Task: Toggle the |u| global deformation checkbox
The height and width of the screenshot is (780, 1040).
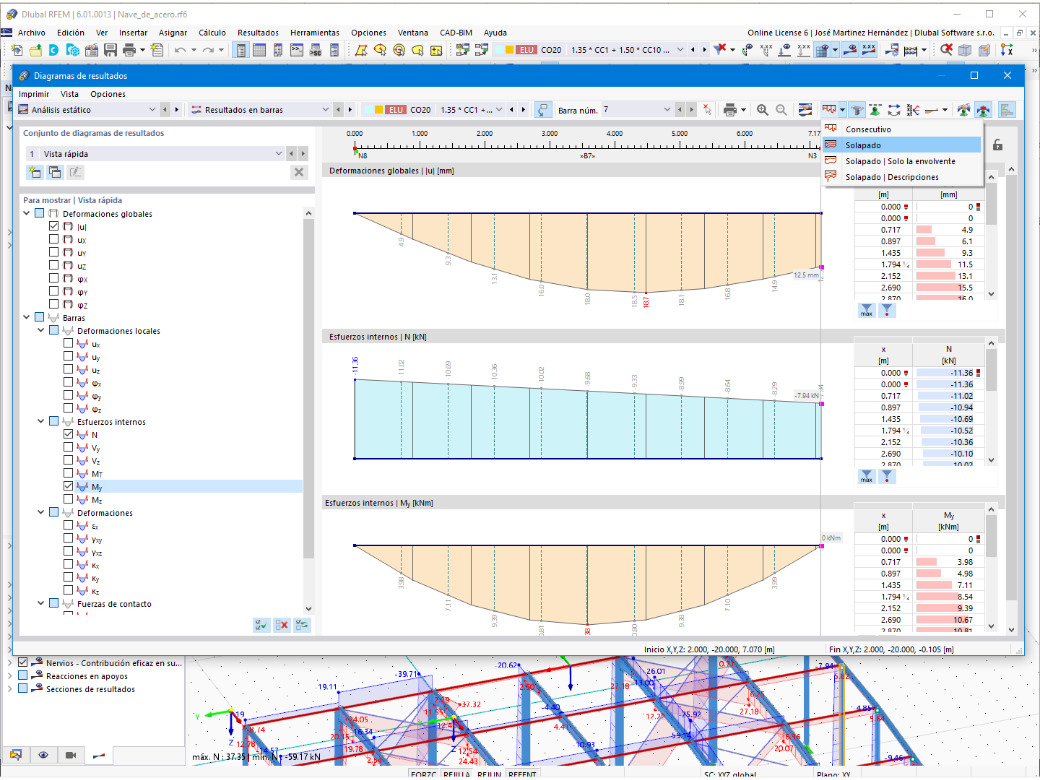Action: [54, 226]
